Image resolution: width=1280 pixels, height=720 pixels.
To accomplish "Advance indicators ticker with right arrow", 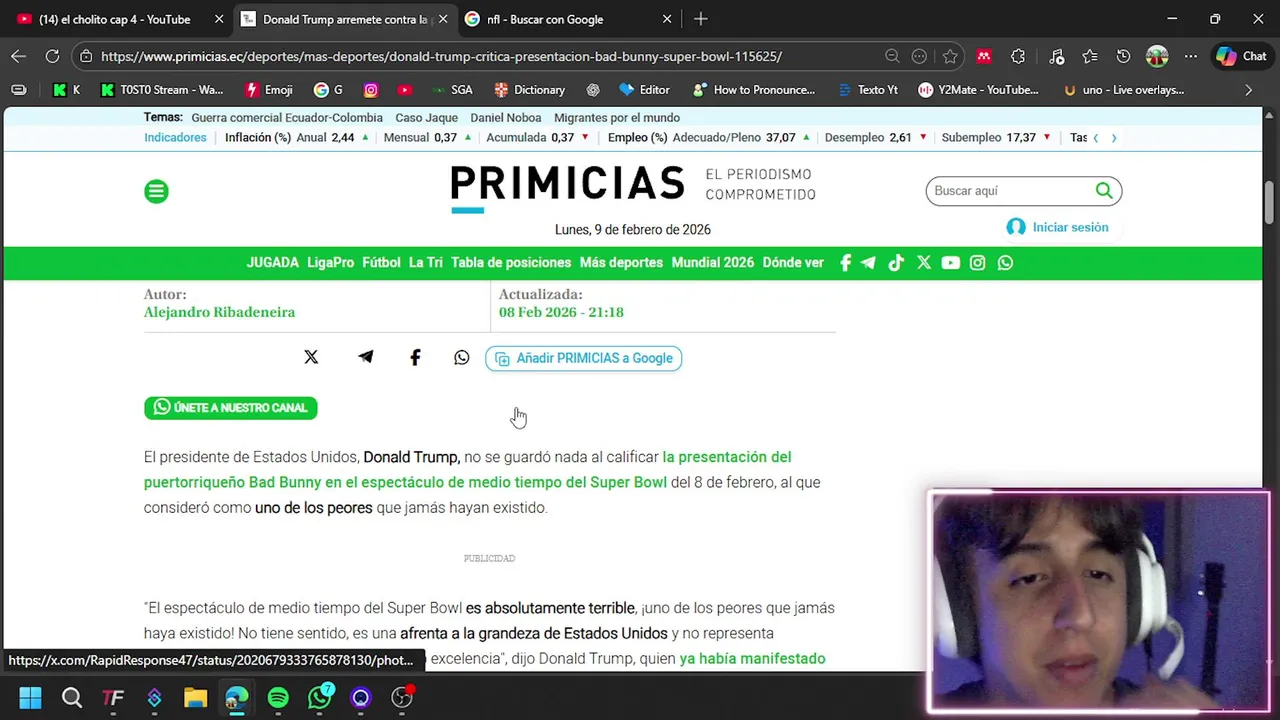I will click(x=1114, y=138).
